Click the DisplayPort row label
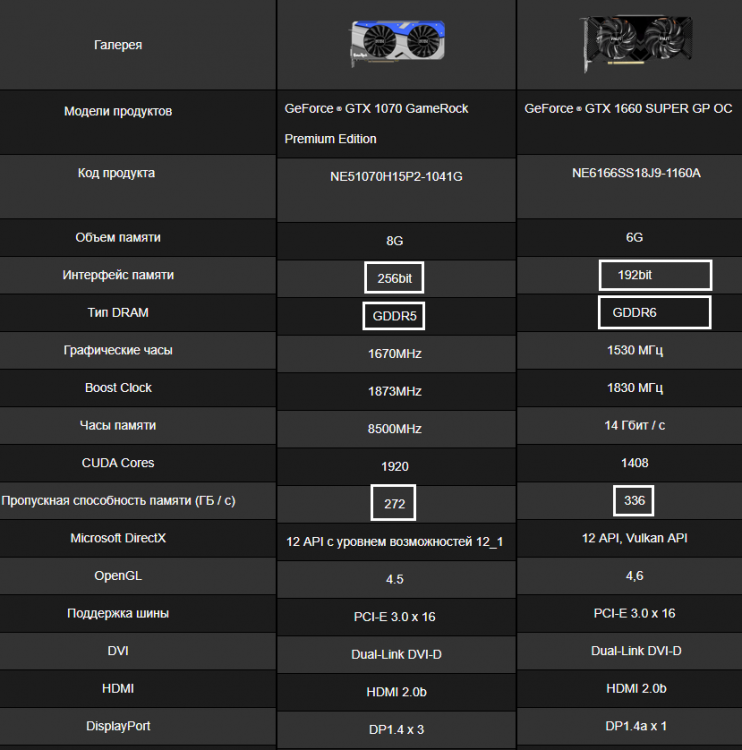Screen dimensions: 742x750 [x=118, y=726]
